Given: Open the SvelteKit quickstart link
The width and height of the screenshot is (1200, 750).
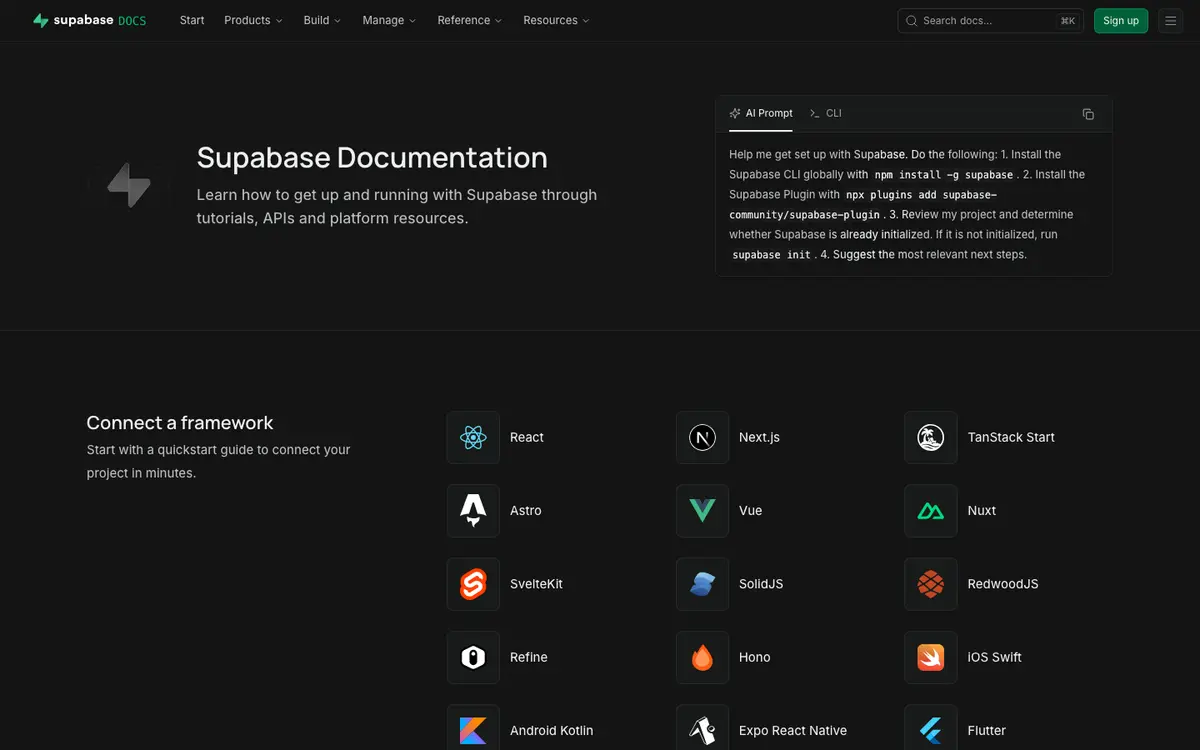Looking at the screenshot, I should (x=536, y=584).
